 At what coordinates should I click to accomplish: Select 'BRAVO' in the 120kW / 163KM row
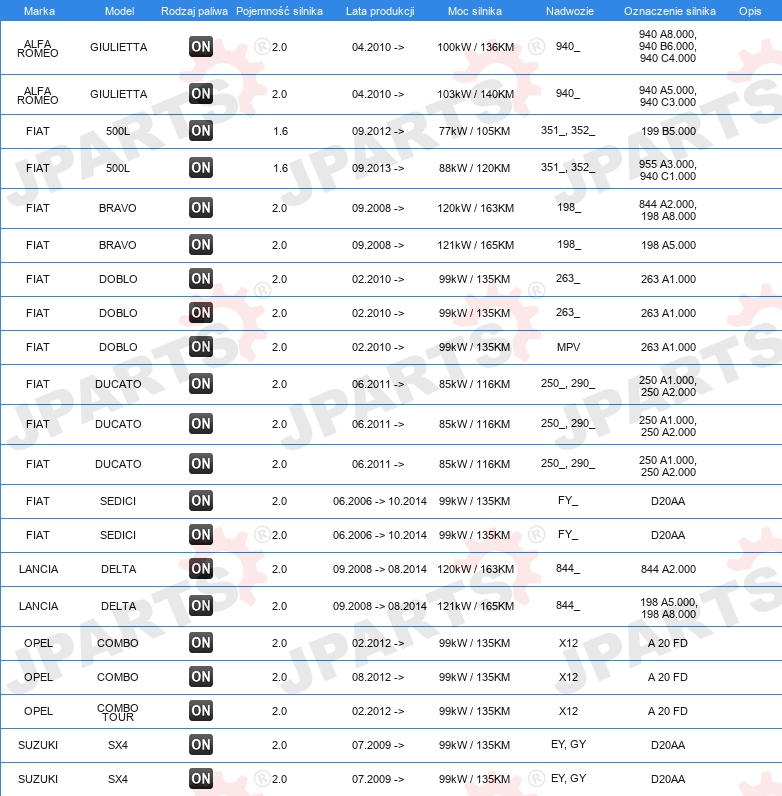117,208
